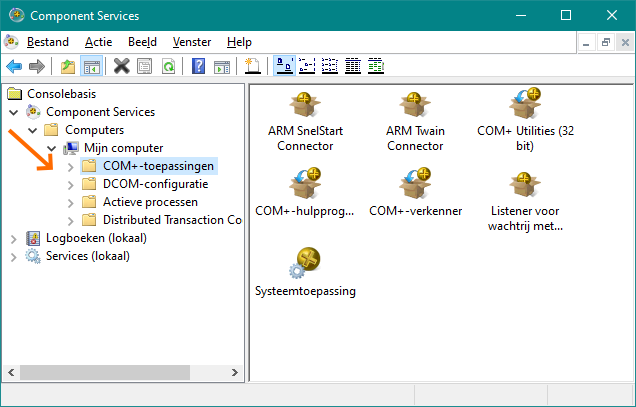This screenshot has width=636, height=407.
Task: Toggle the Action pane toolbar icon
Action: (222, 66)
